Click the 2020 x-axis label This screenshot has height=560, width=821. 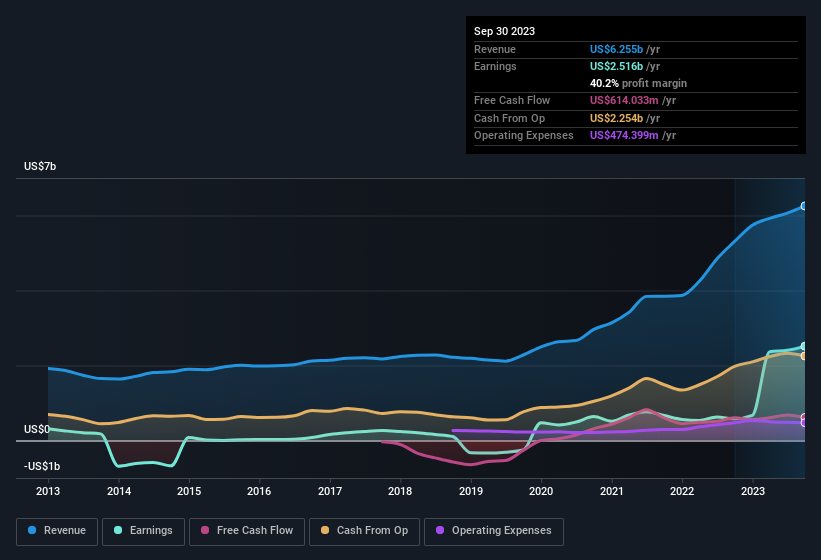tap(541, 491)
